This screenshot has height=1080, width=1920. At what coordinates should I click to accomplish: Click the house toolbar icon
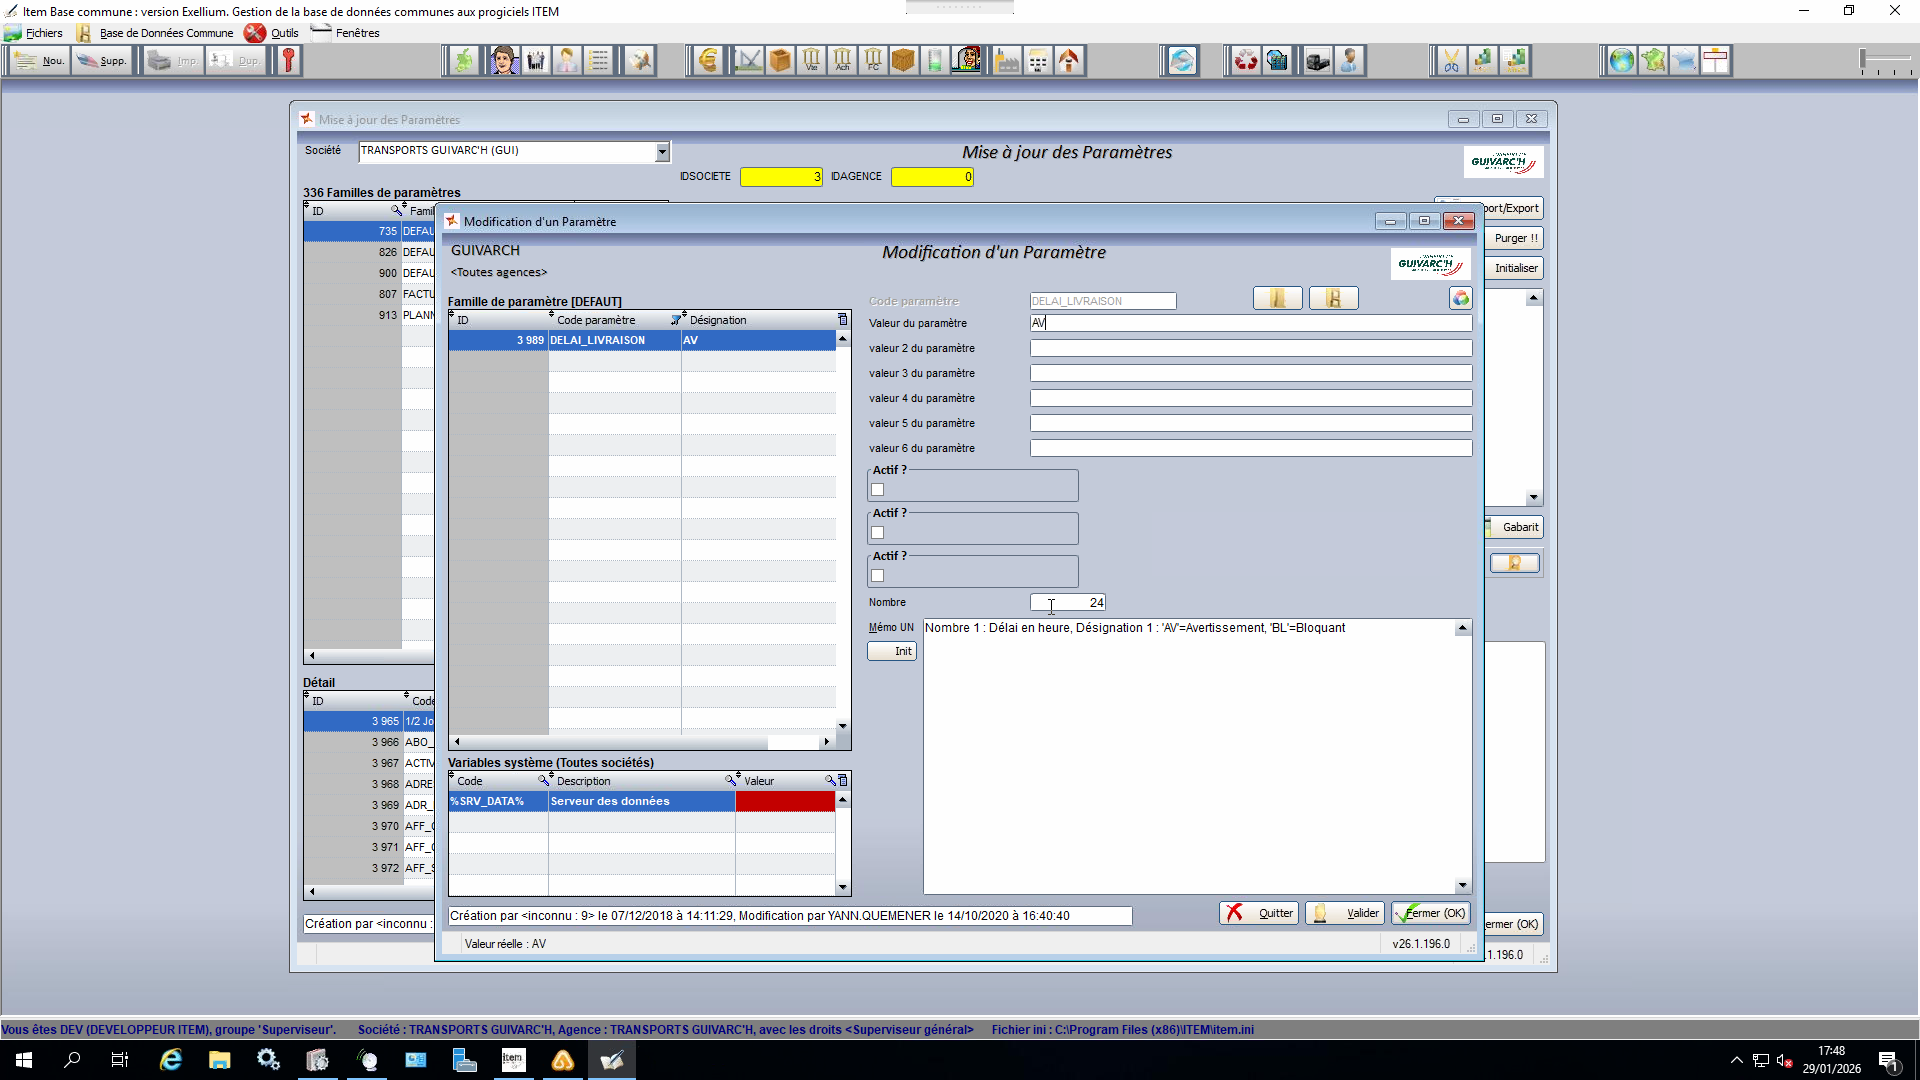click(x=1069, y=61)
